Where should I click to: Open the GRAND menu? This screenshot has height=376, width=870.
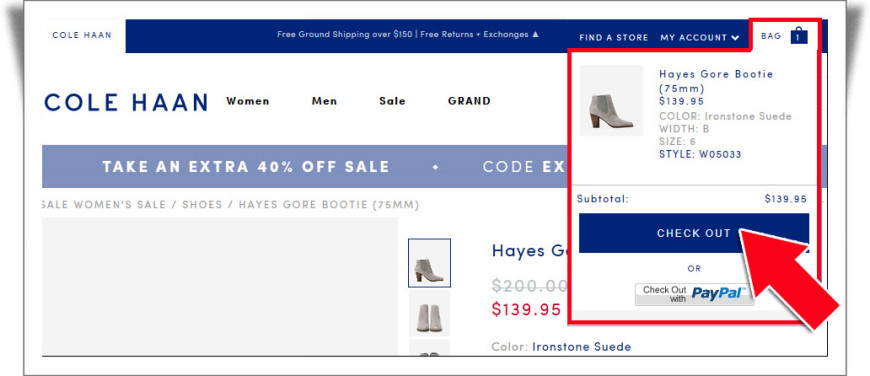tap(469, 101)
